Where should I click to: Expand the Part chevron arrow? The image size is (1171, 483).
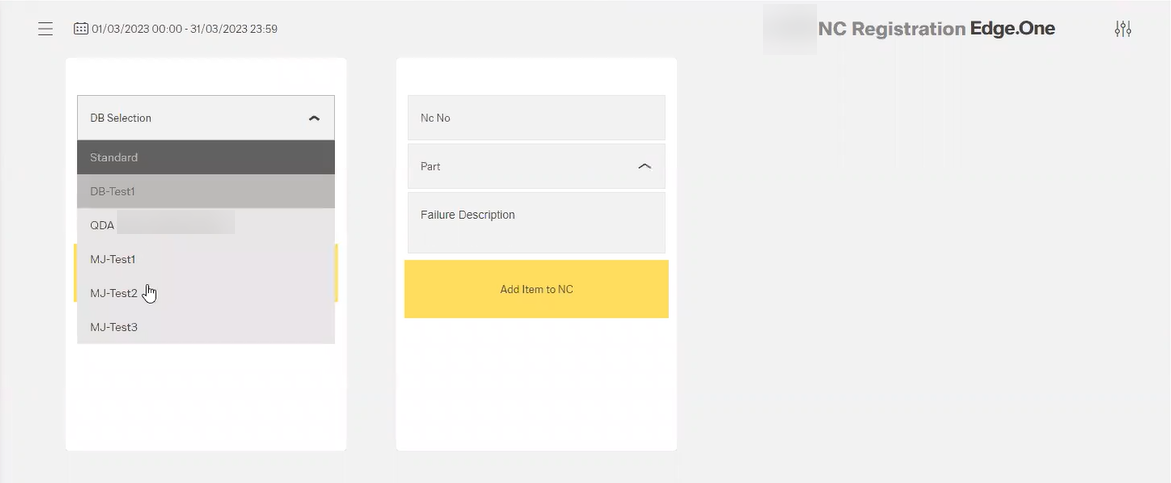pyautogui.click(x=644, y=167)
